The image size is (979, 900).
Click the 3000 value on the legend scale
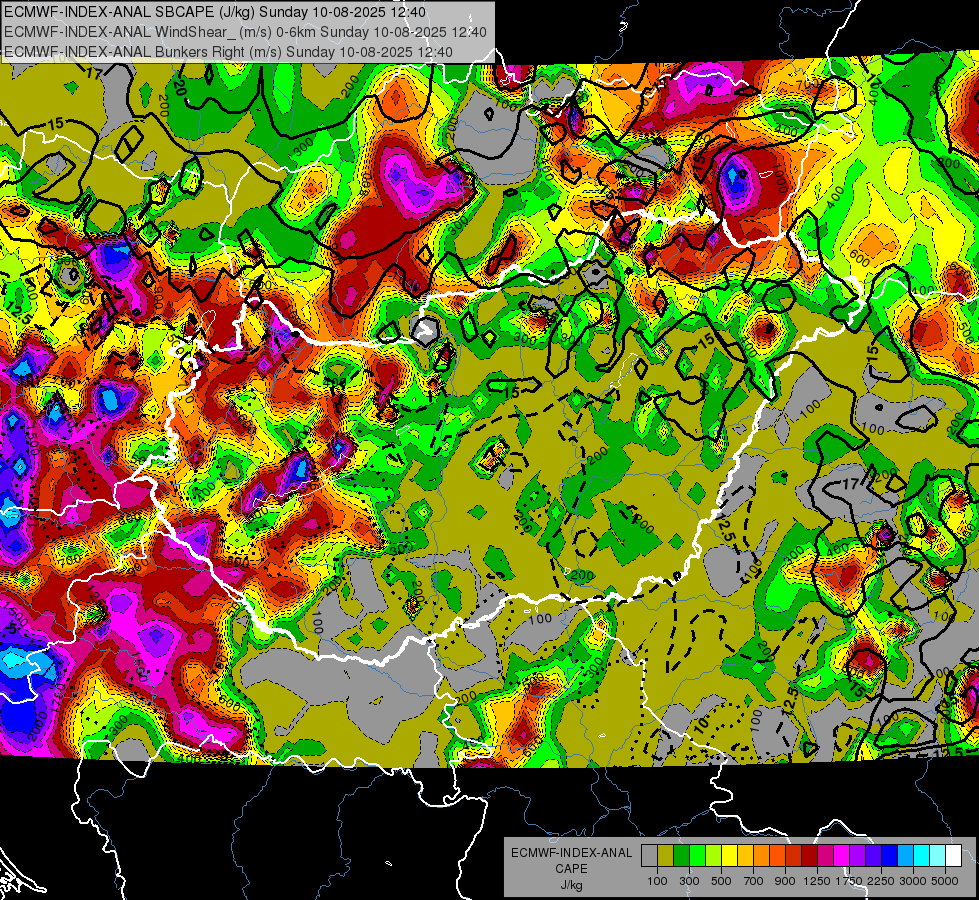pos(913,881)
